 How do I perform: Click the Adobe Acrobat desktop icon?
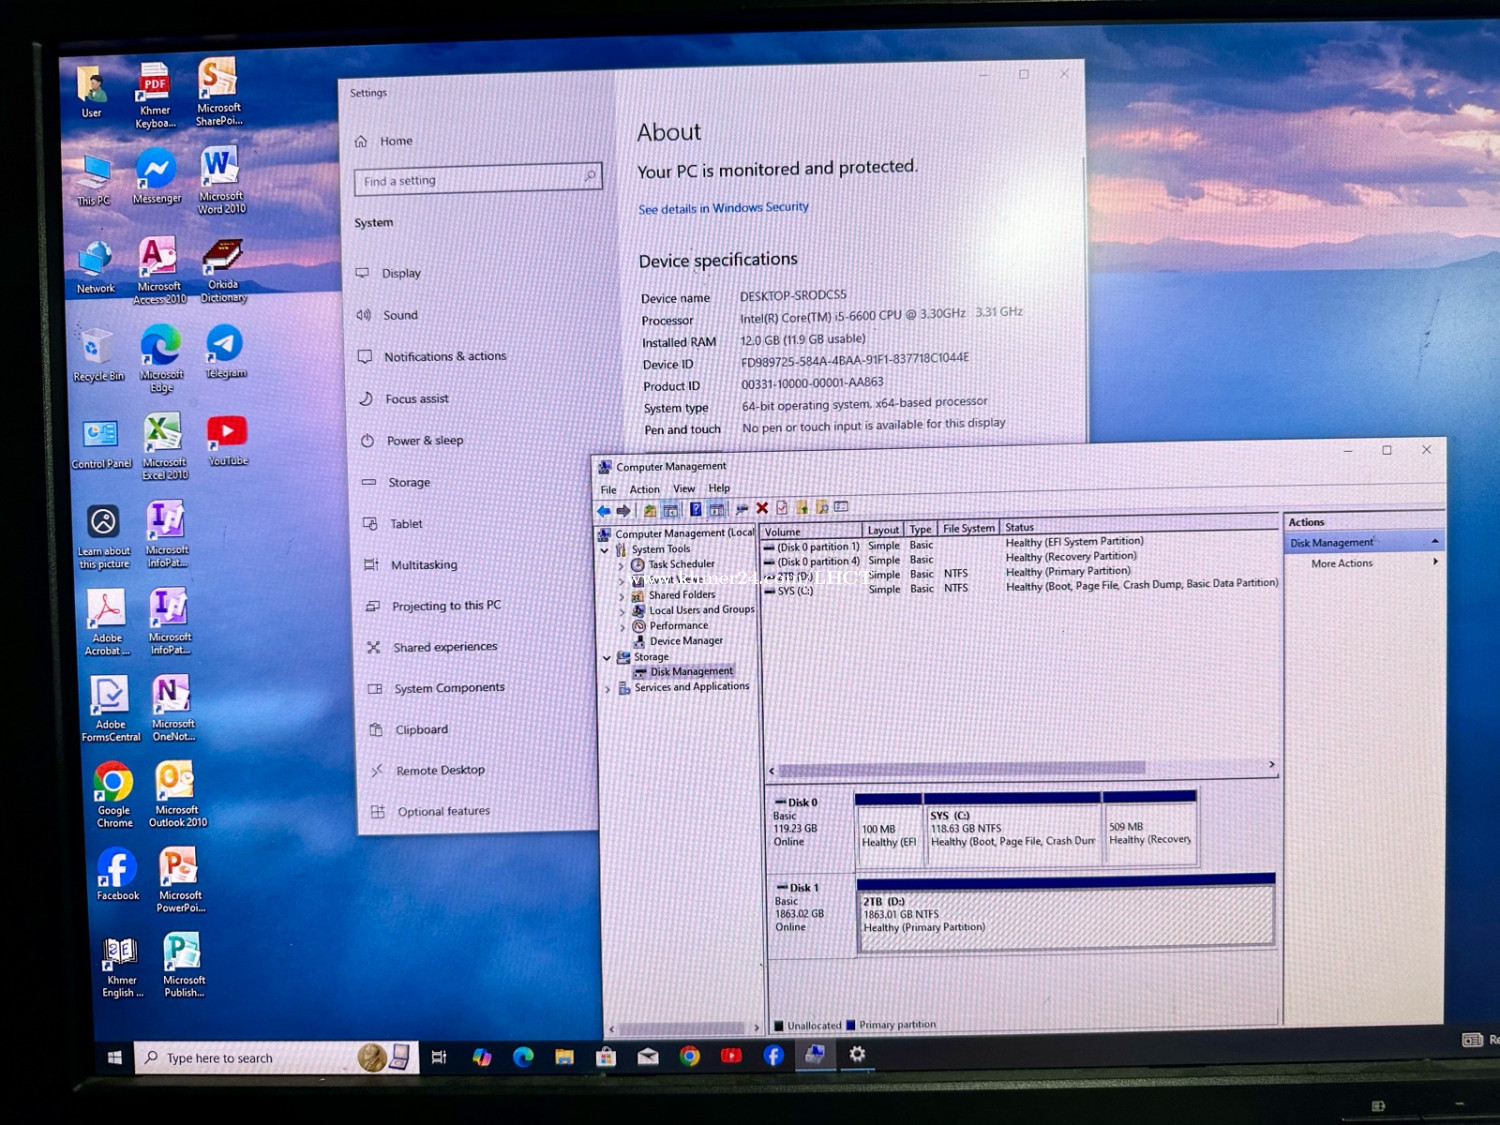coord(107,622)
